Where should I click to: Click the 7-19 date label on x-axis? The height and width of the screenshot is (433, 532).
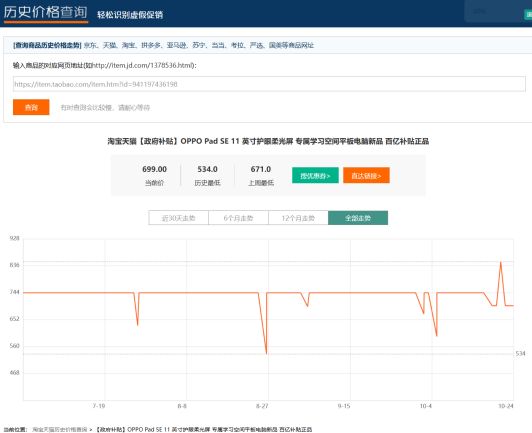pyautogui.click(x=99, y=406)
